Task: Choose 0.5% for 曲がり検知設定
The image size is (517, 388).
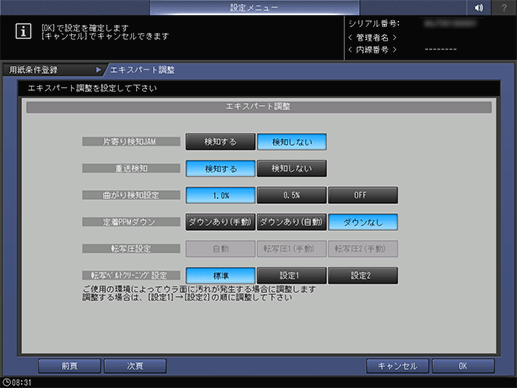Action: tap(292, 195)
